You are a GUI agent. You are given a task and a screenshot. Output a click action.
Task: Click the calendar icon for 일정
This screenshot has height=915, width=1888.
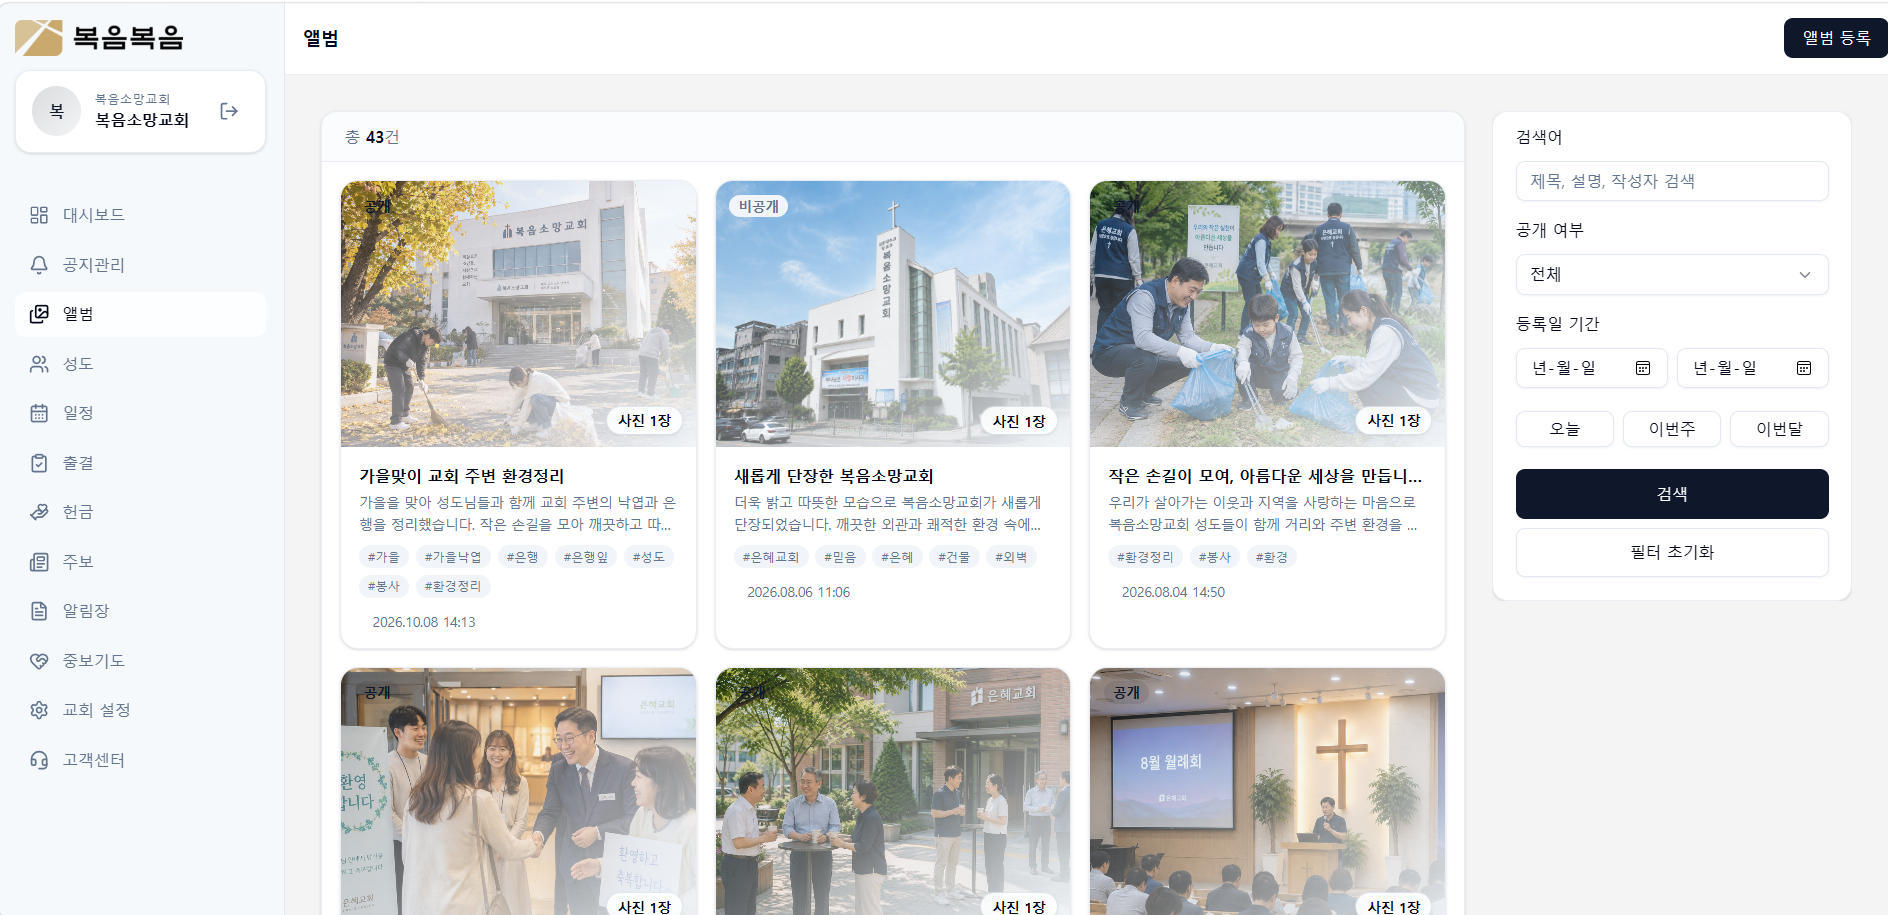39,413
